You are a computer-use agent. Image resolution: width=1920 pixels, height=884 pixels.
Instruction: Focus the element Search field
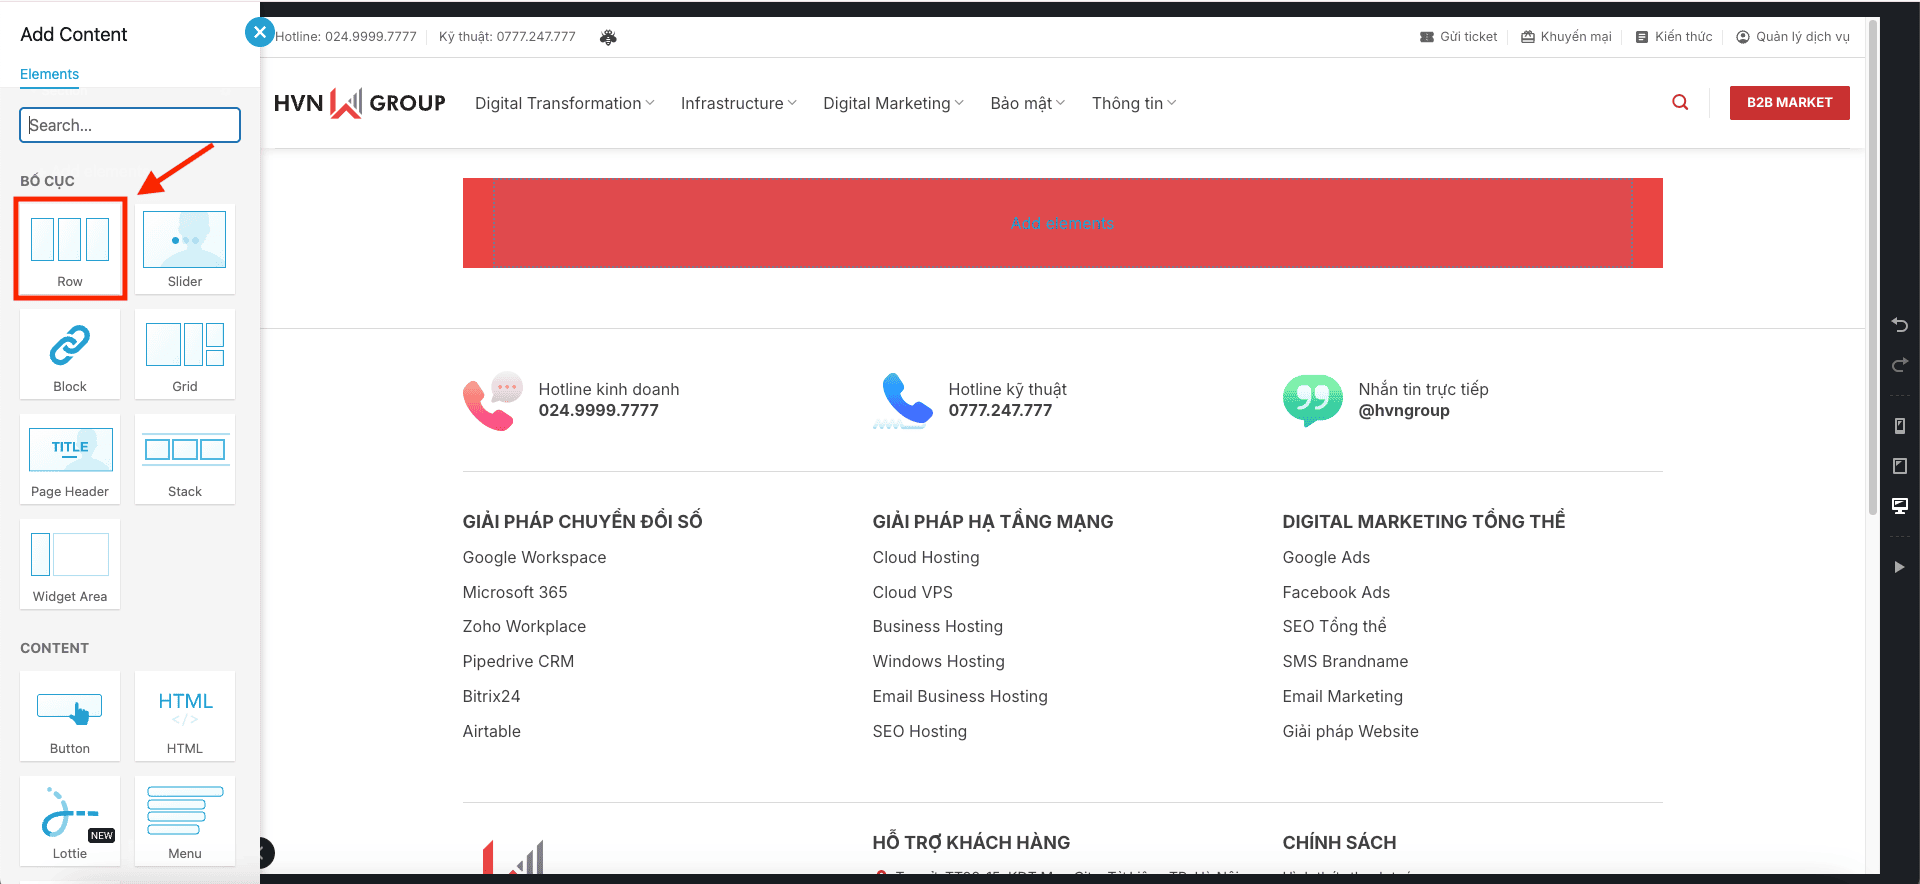coord(130,125)
